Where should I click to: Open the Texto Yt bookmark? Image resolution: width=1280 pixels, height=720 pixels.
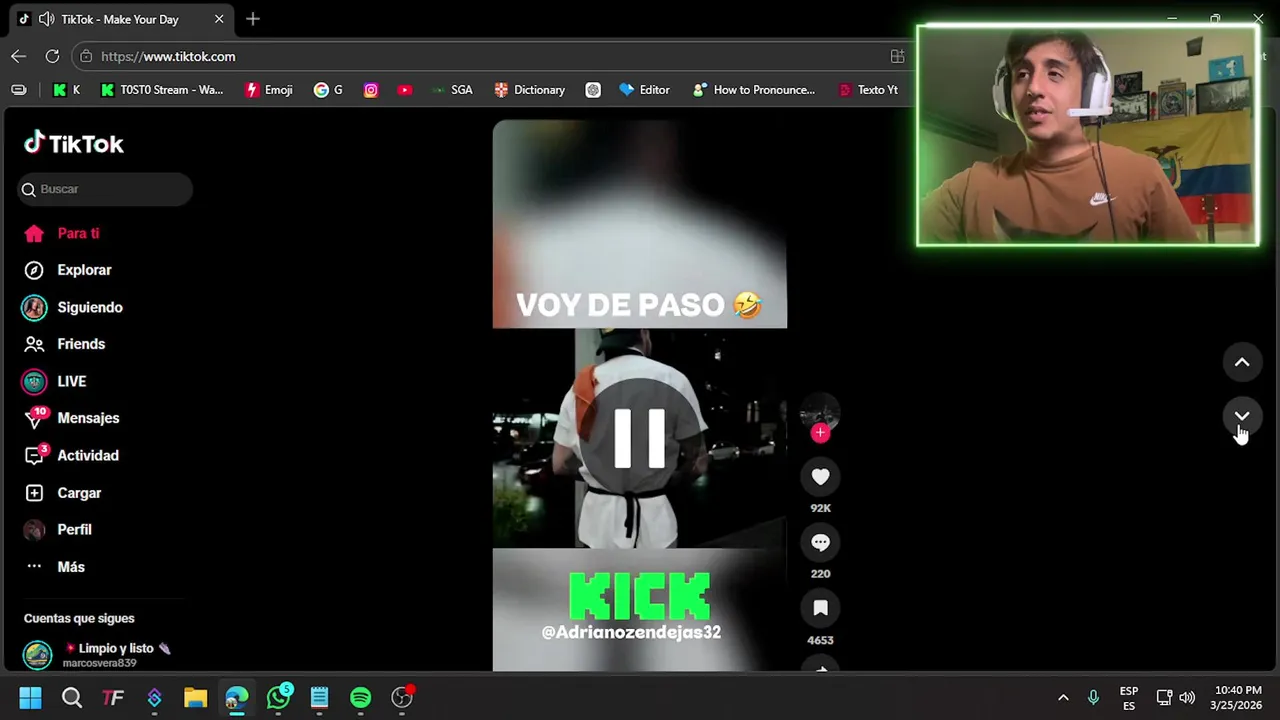tap(868, 90)
